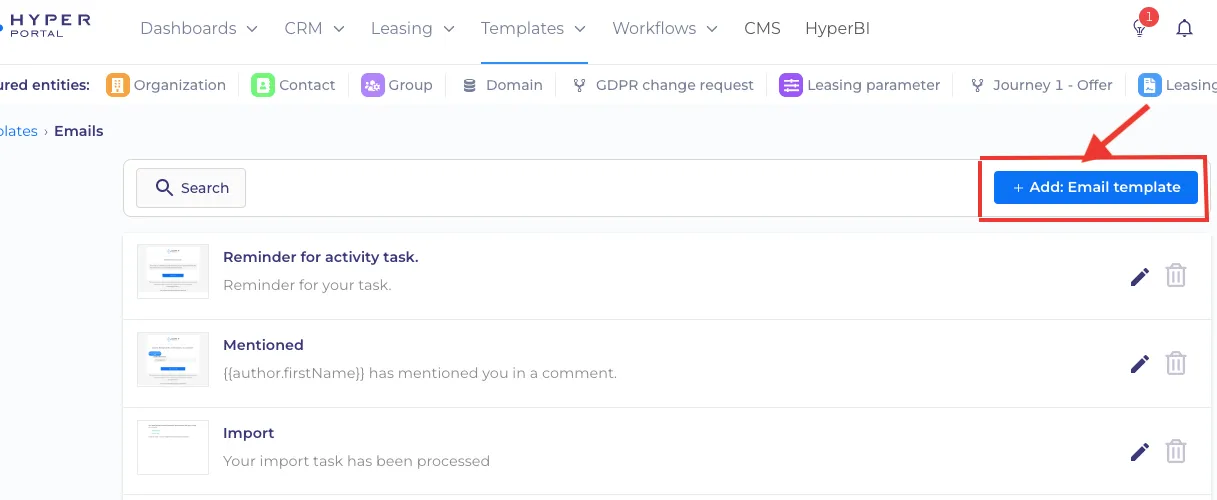Expand the Dashboards menu chevron
Viewport: 1217px width, 500px height.
coord(251,29)
